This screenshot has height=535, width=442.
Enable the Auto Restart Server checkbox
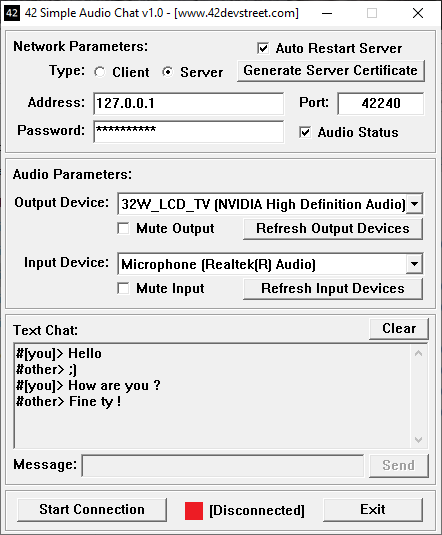point(263,48)
